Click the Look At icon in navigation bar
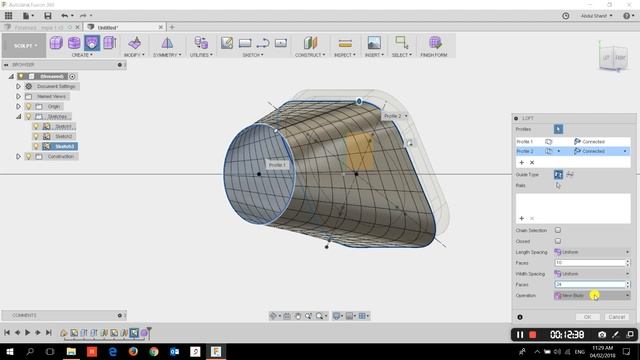The image size is (640, 360). (287, 316)
